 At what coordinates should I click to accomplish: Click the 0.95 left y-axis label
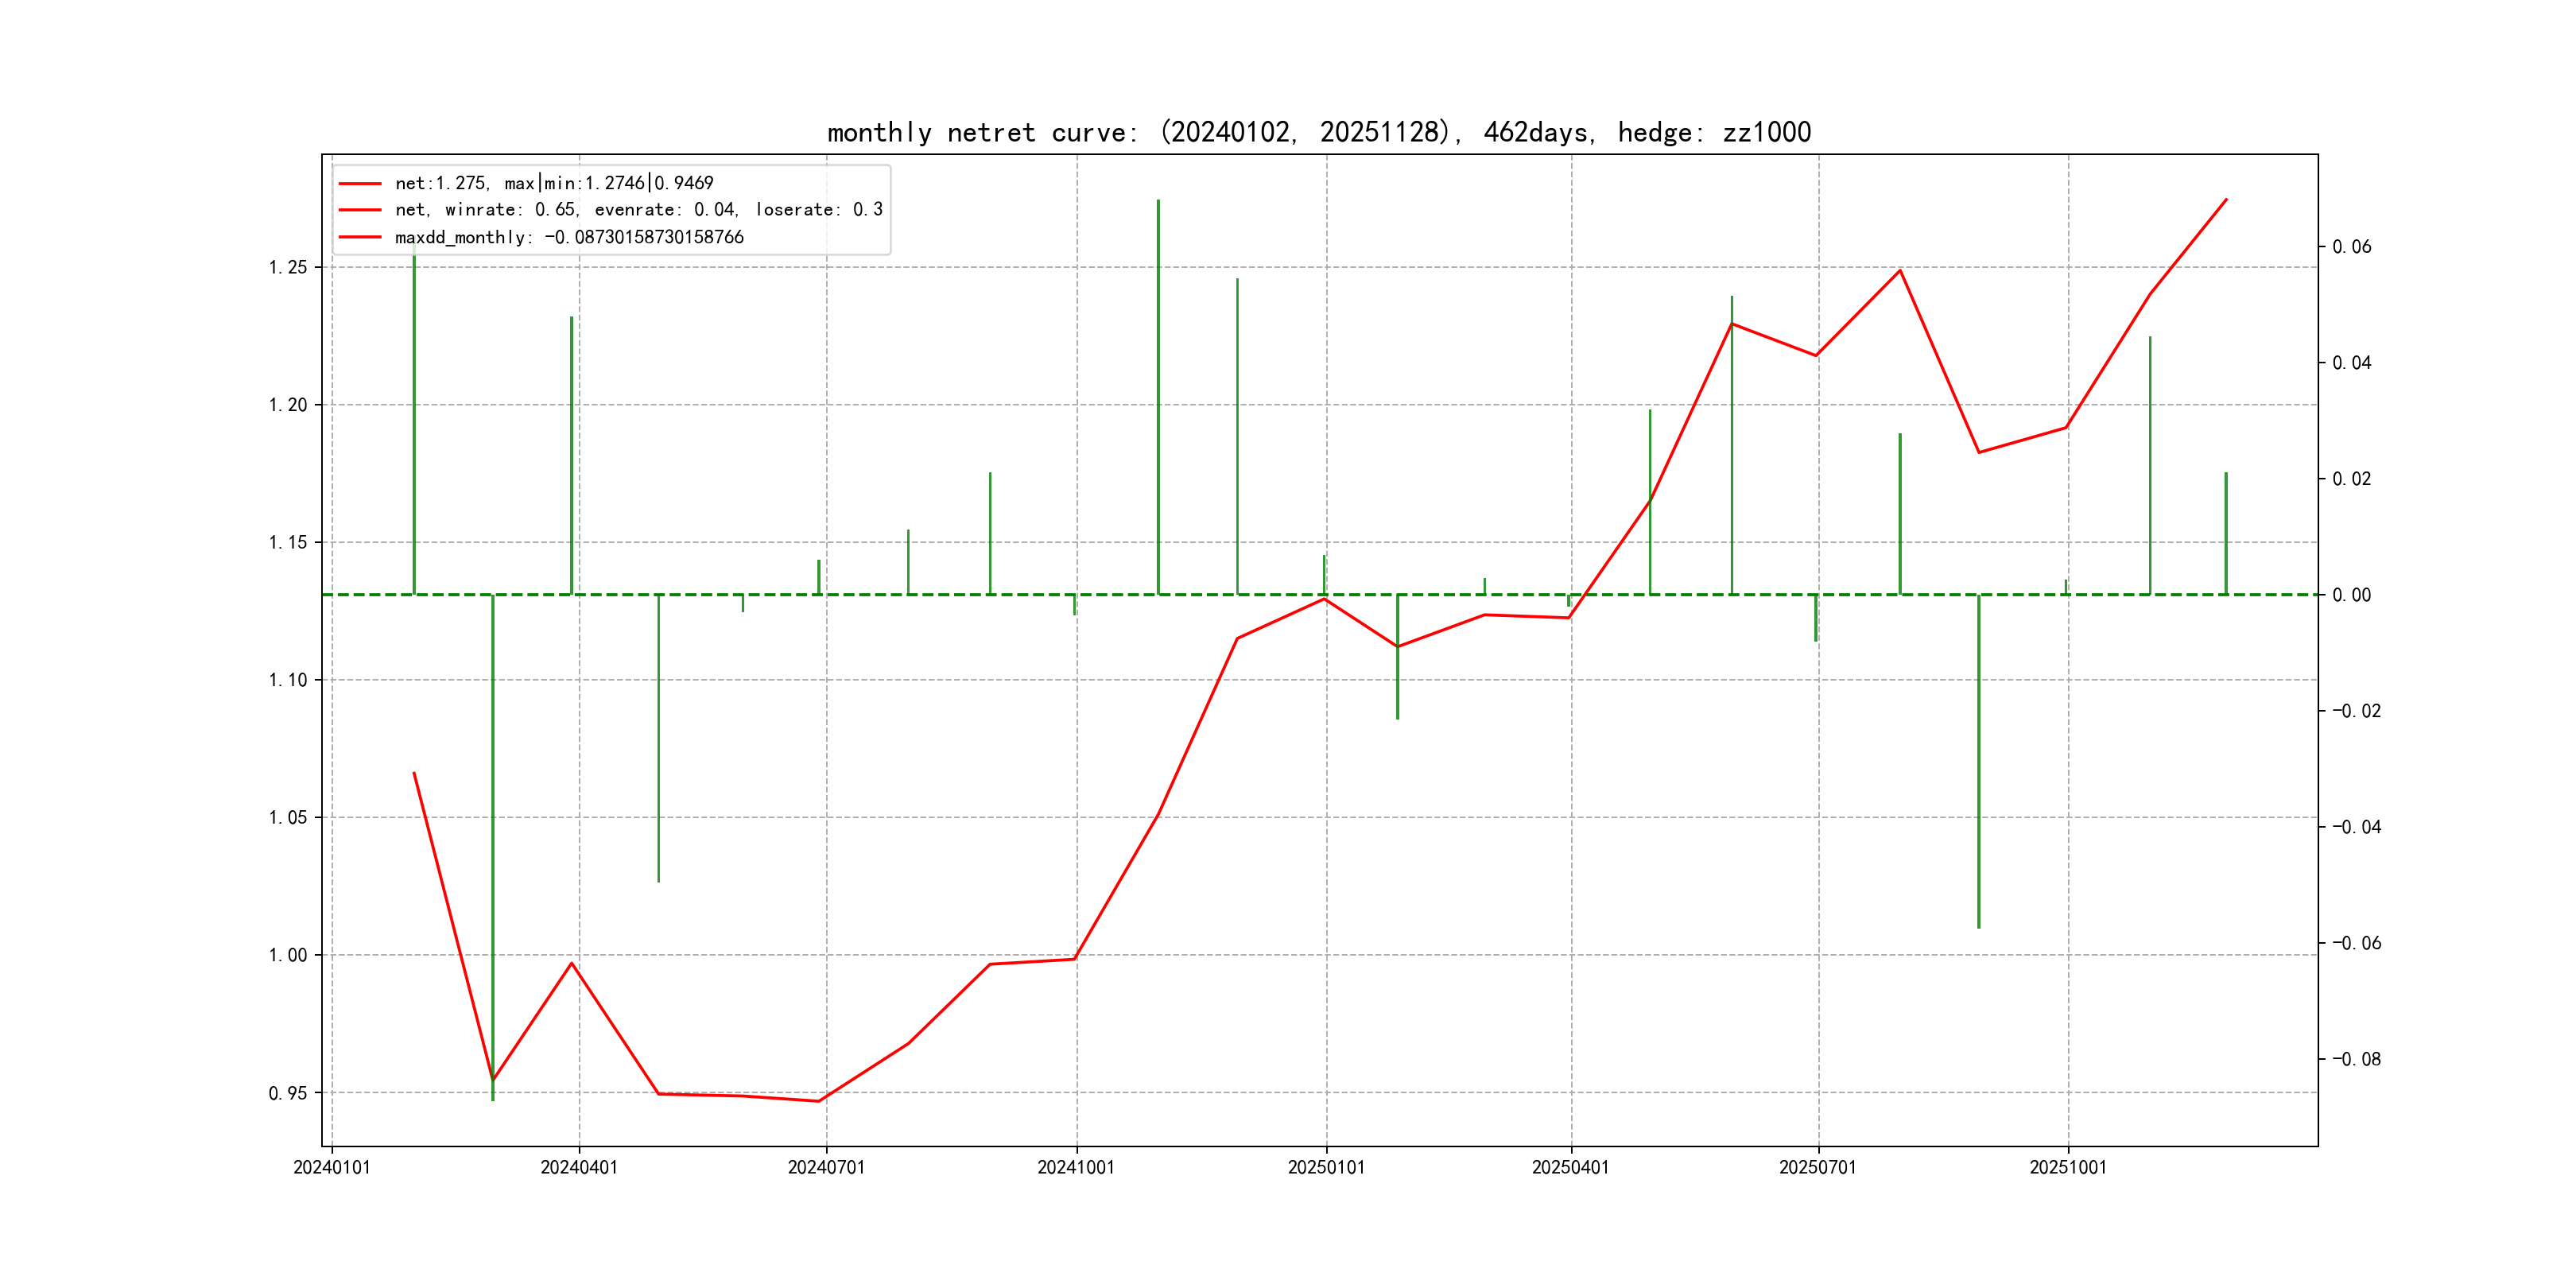(x=288, y=1093)
